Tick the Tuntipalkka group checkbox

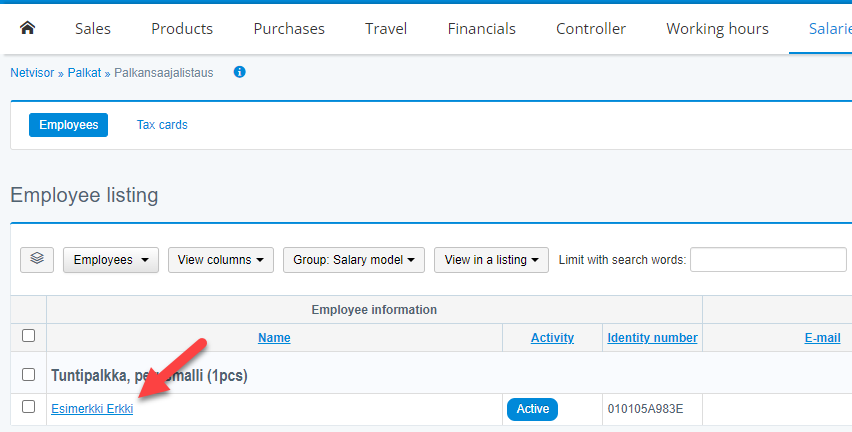pos(28,374)
